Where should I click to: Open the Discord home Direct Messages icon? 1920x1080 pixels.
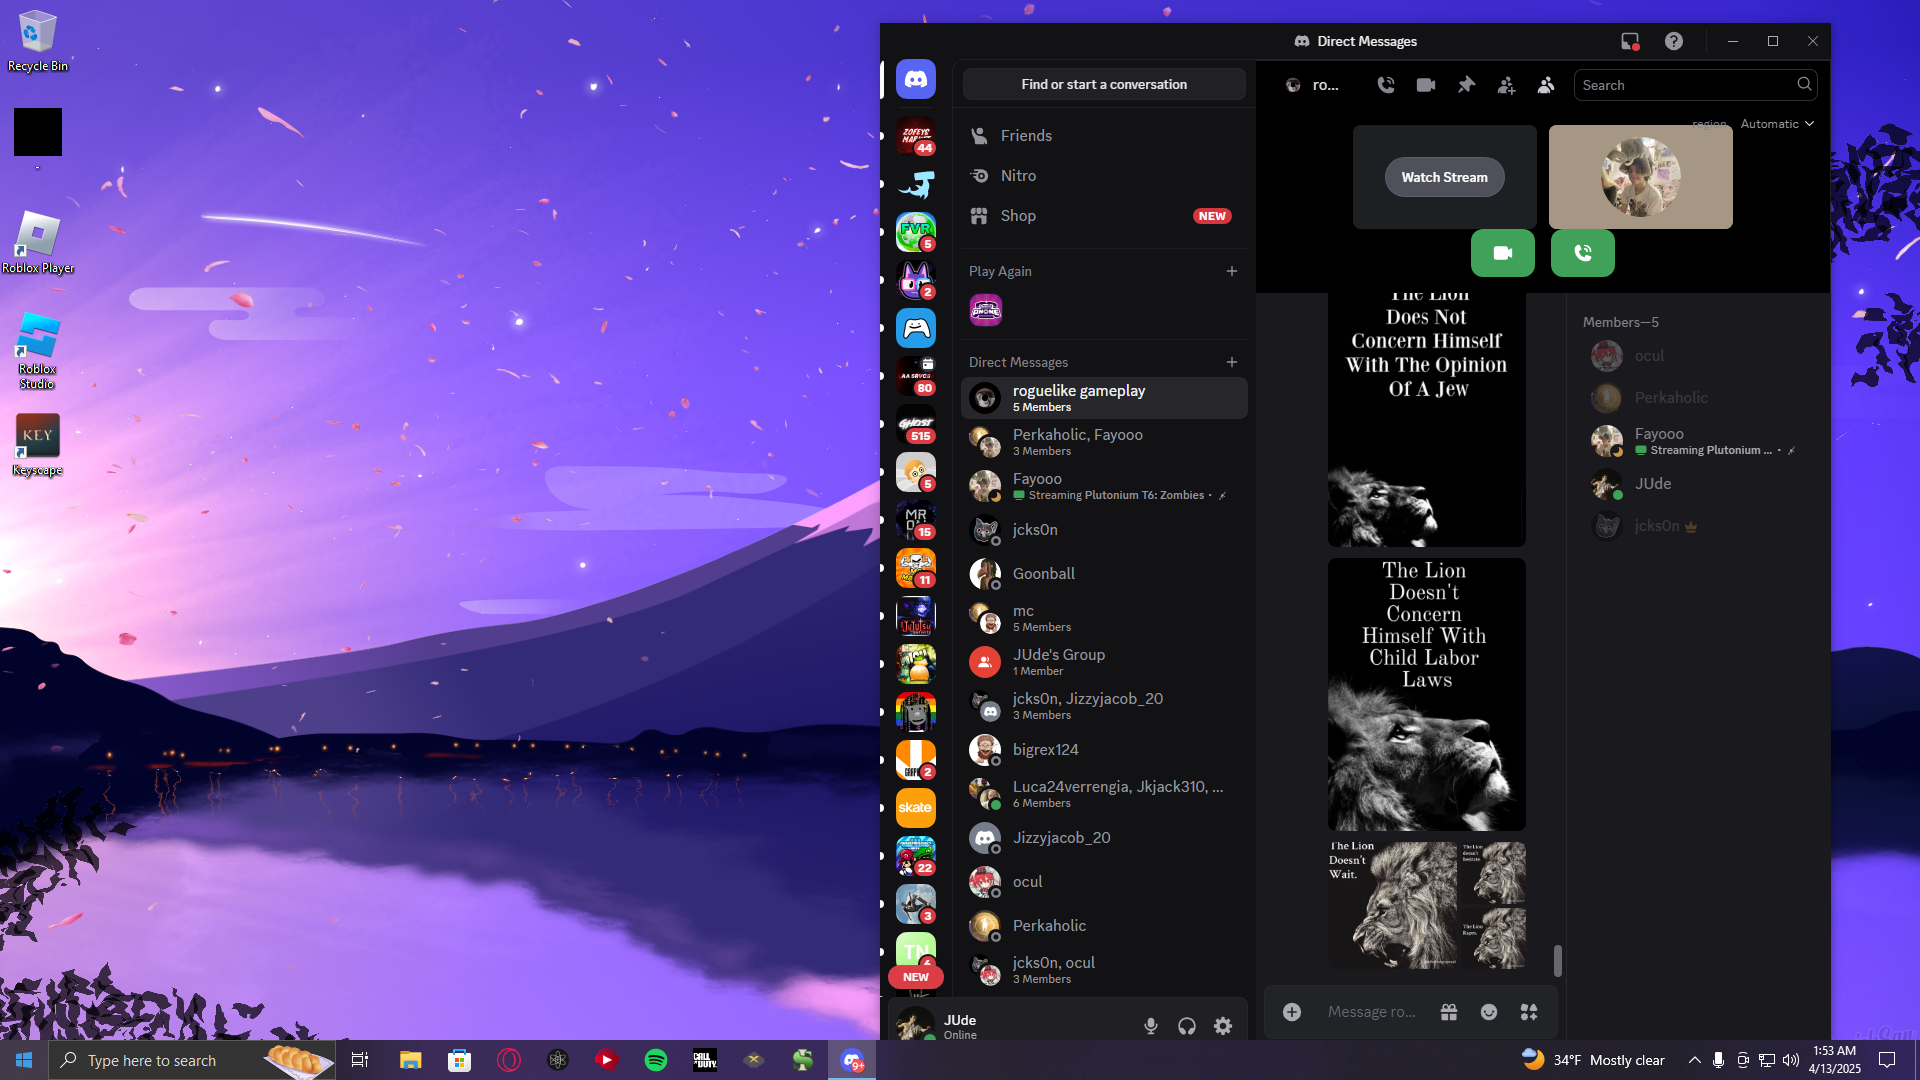pos(916,79)
